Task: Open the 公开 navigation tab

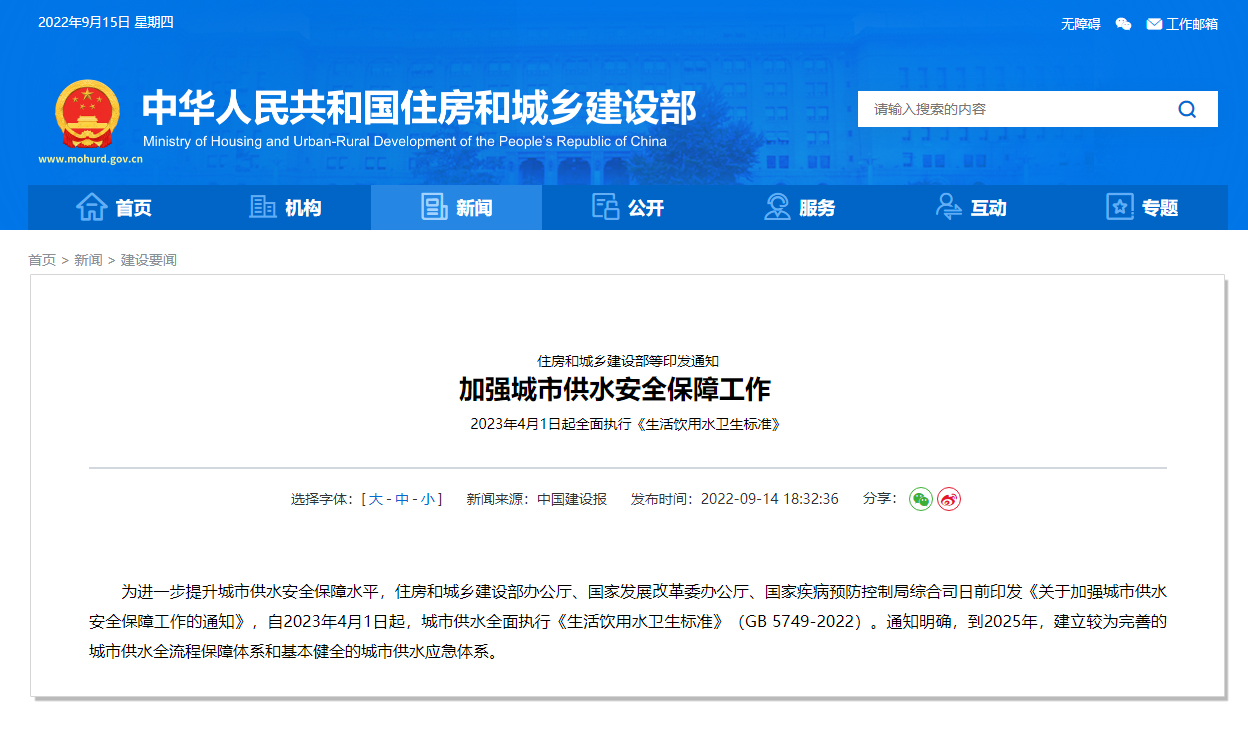Action: (628, 208)
